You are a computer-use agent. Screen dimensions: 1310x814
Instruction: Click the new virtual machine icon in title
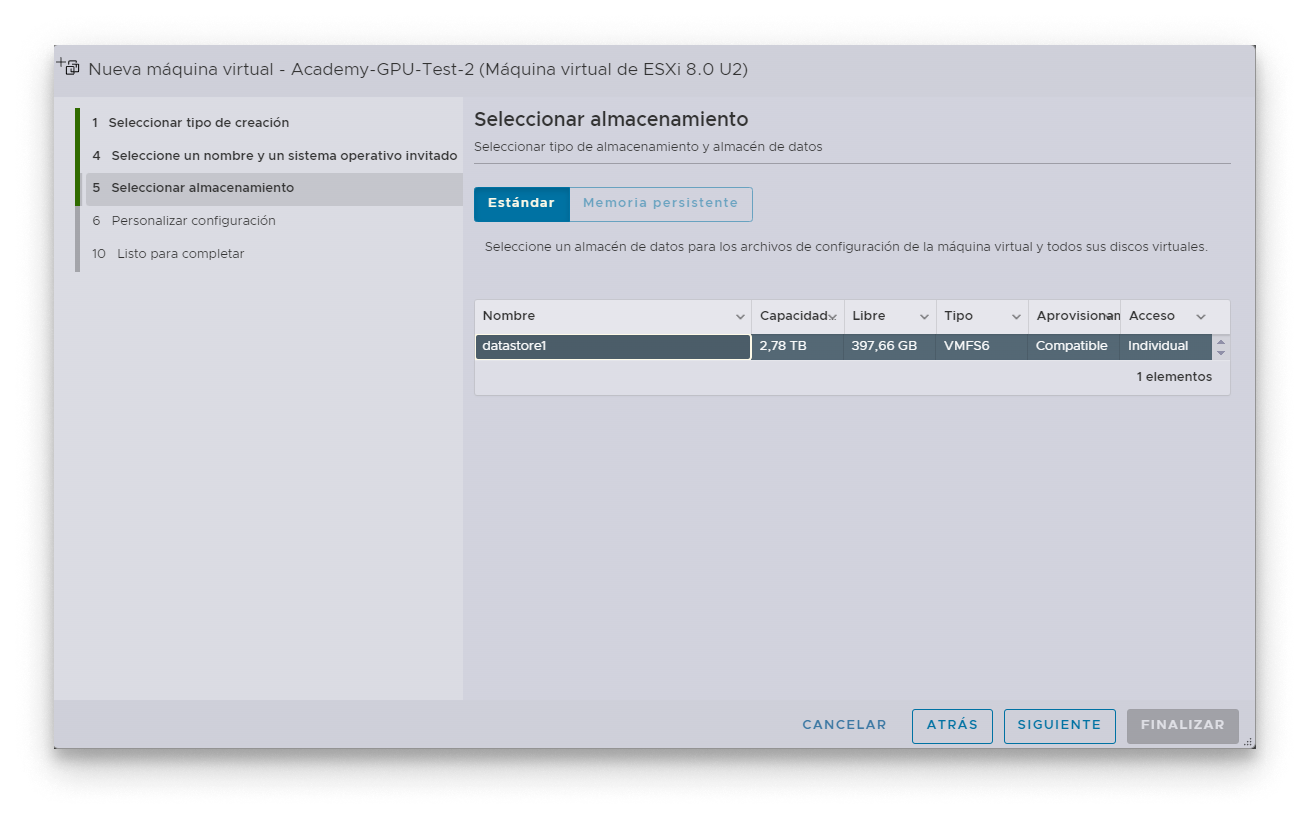point(69,67)
